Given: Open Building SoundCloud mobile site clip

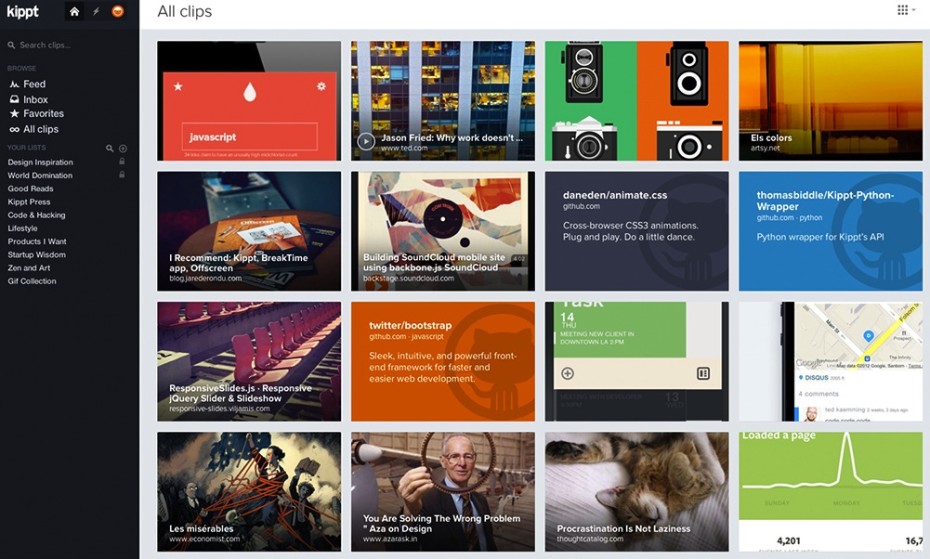Looking at the screenshot, I should click(x=442, y=231).
